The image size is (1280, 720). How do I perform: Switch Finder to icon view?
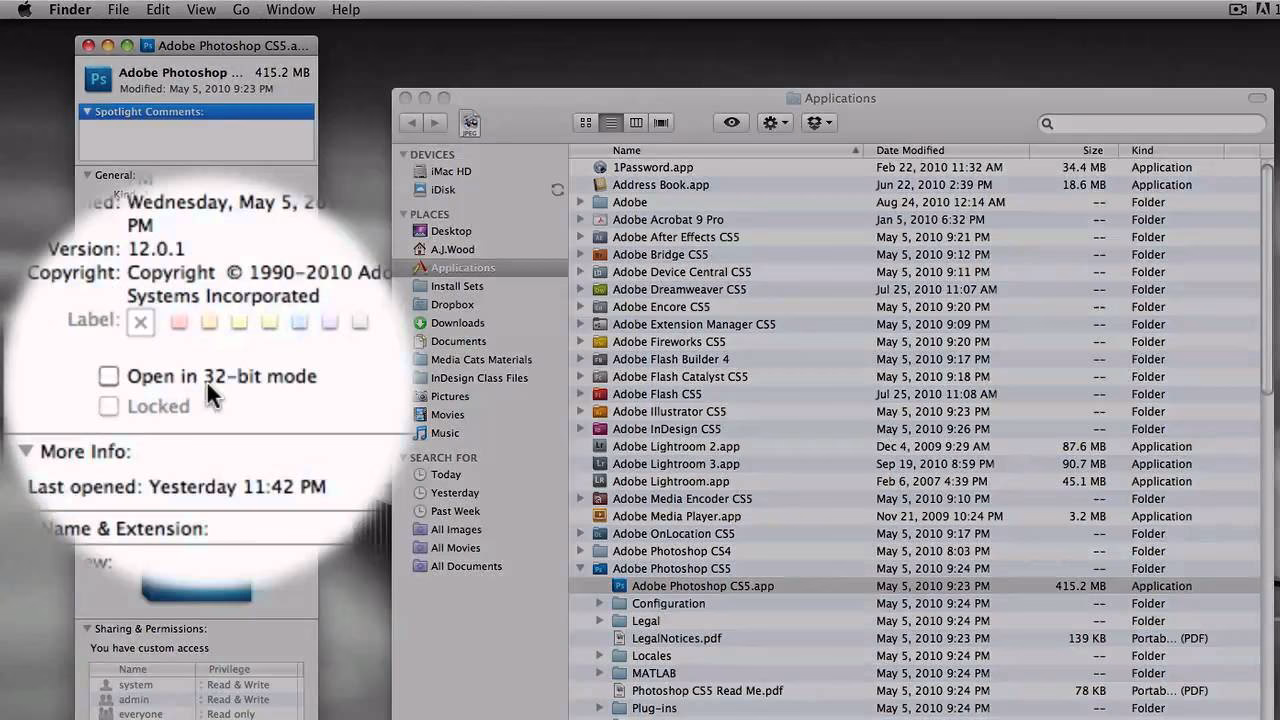pyautogui.click(x=586, y=123)
